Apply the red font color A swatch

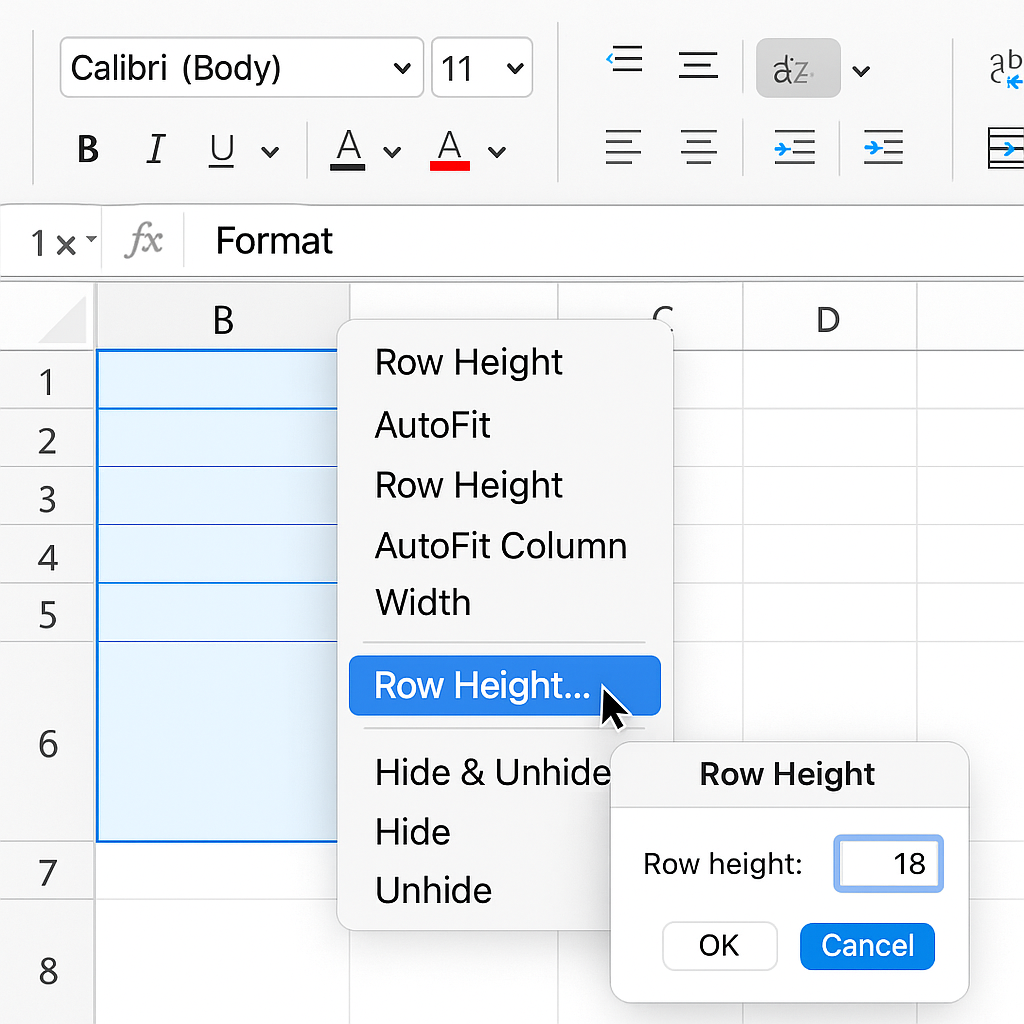(x=450, y=150)
